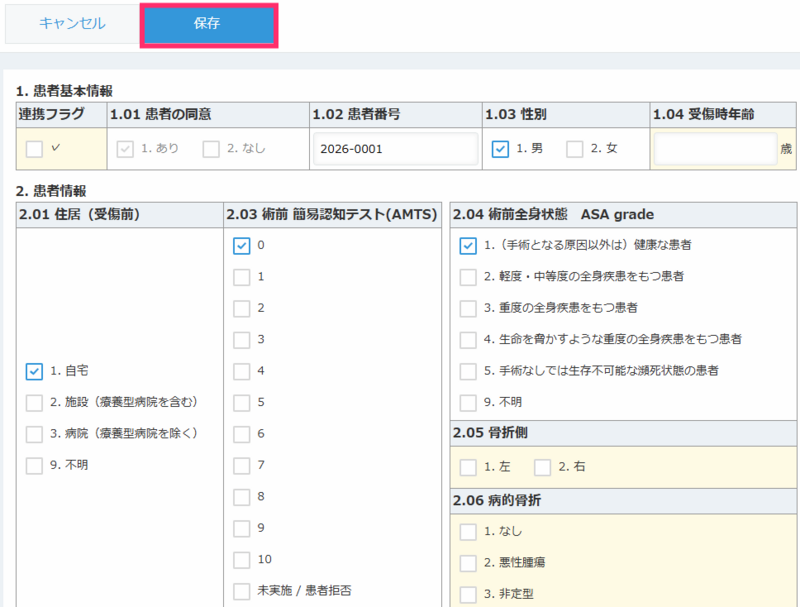Choose AMTS score 1 checkbox

click(241, 277)
